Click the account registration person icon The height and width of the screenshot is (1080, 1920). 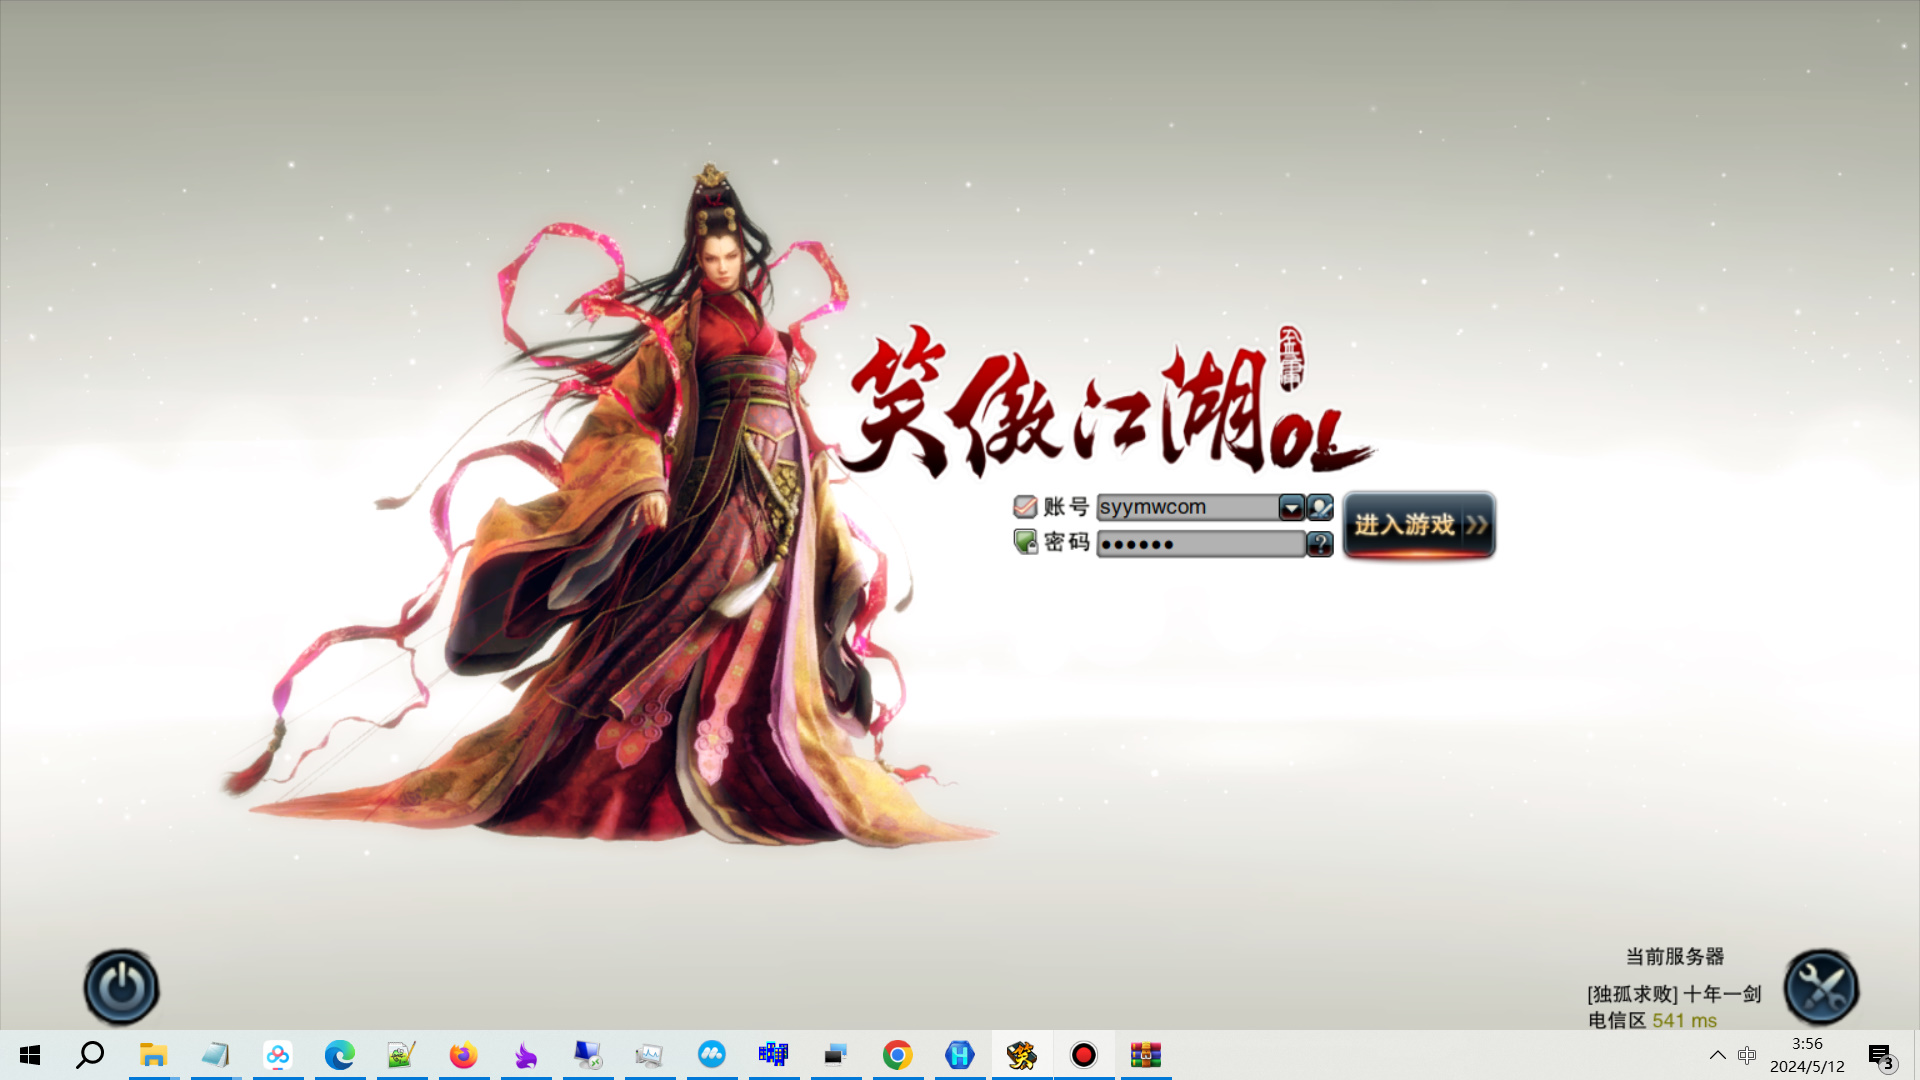1320,508
